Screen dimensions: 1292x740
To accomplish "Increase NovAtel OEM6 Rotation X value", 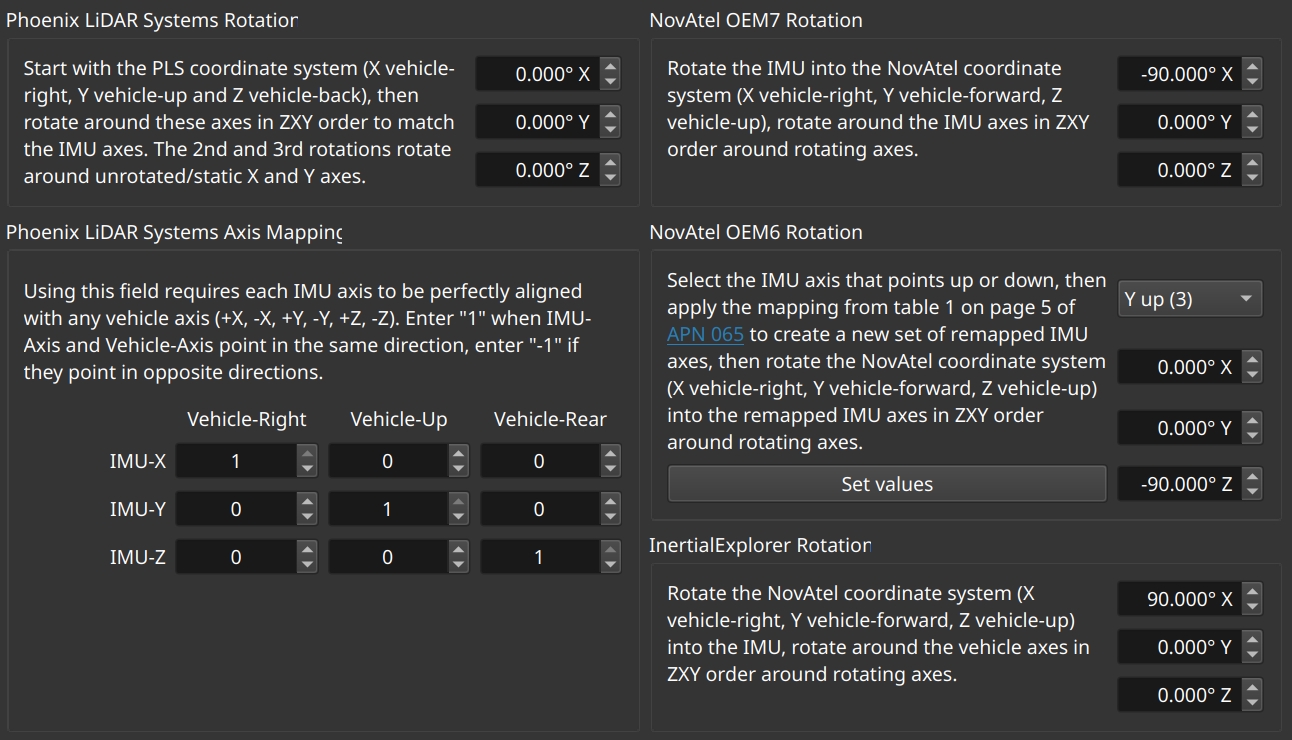I will (x=1252, y=359).
